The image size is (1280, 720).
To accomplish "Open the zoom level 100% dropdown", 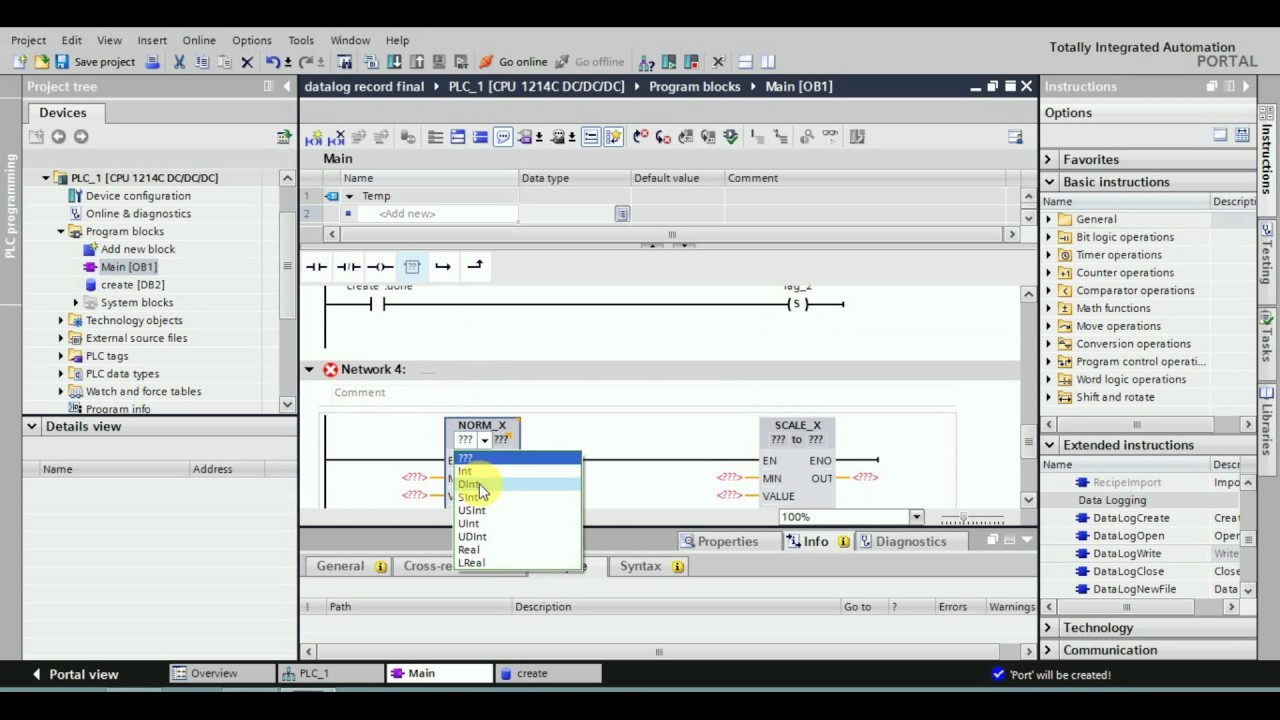I will (x=916, y=517).
